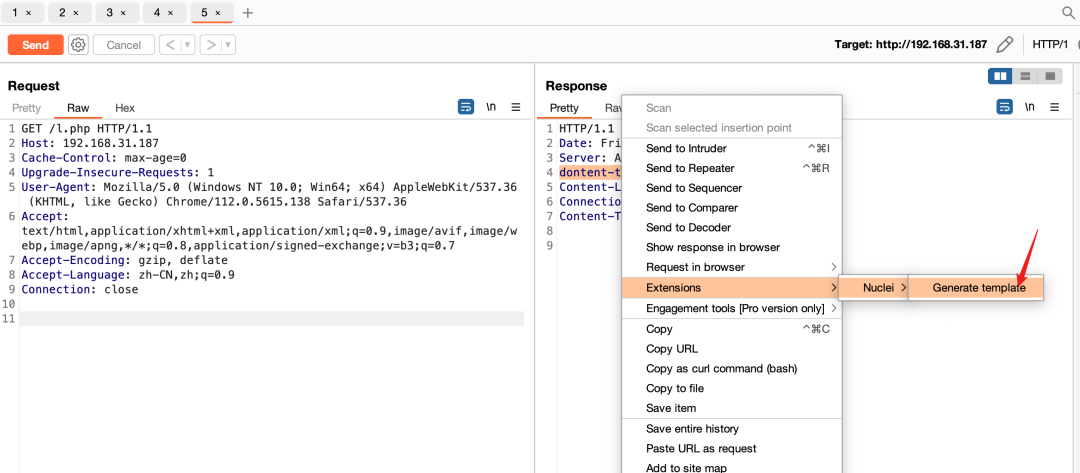Click Generate template menu entry
1080x473 pixels.
(978, 287)
